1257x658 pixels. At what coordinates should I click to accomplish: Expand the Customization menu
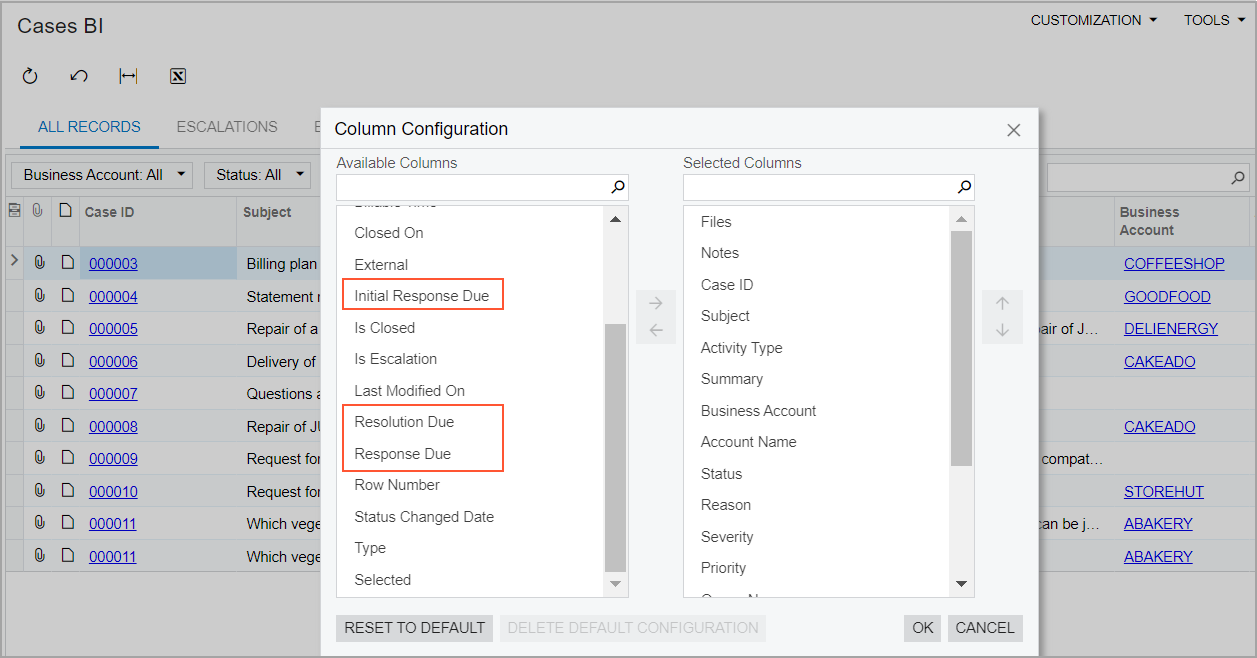(x=1094, y=20)
